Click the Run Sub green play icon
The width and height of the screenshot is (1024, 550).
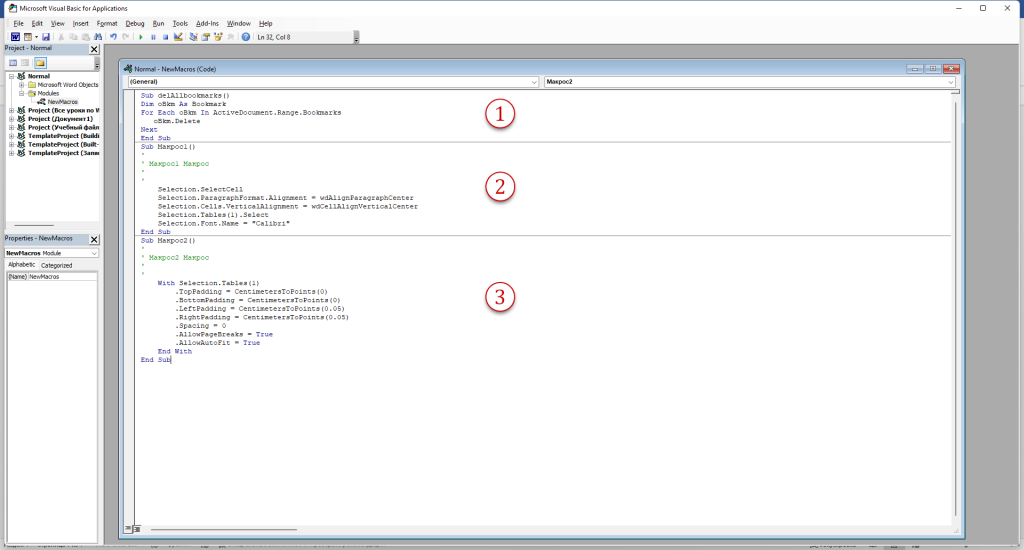point(141,37)
